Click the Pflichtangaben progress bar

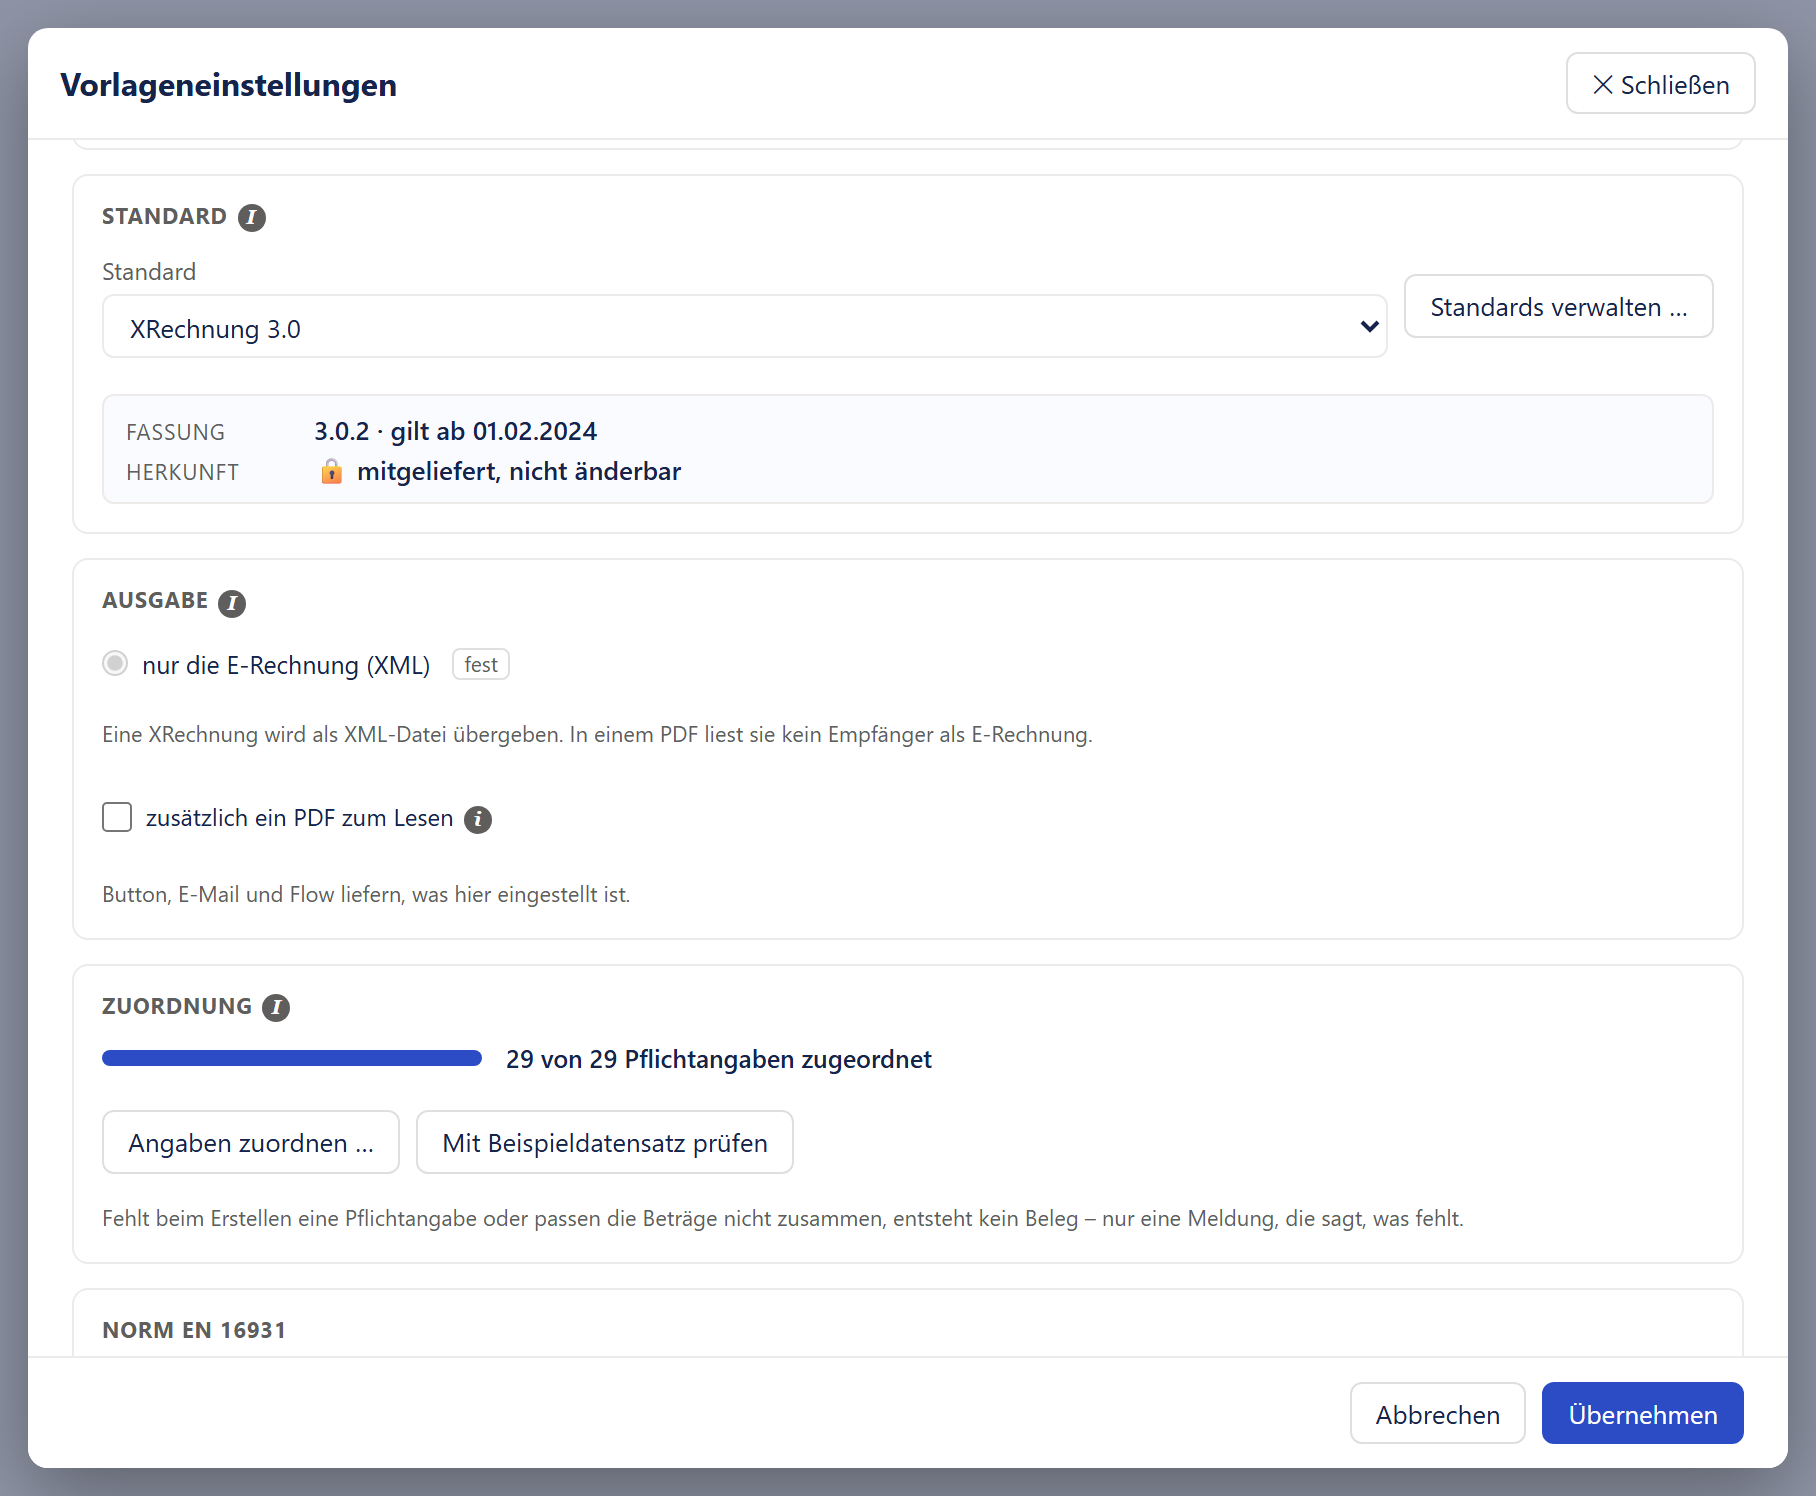pyautogui.click(x=292, y=1058)
